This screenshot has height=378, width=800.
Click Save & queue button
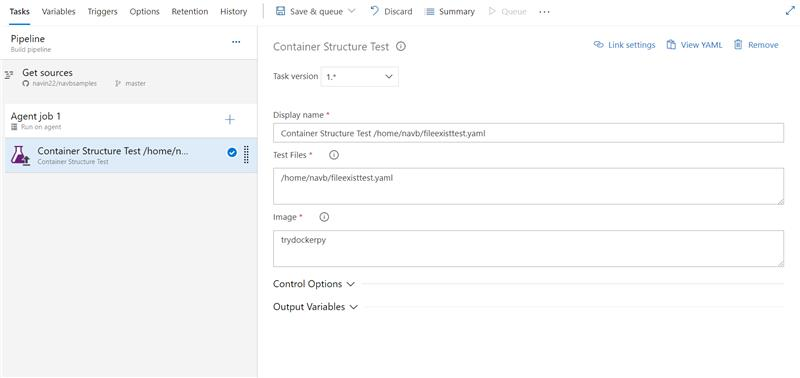[309, 11]
